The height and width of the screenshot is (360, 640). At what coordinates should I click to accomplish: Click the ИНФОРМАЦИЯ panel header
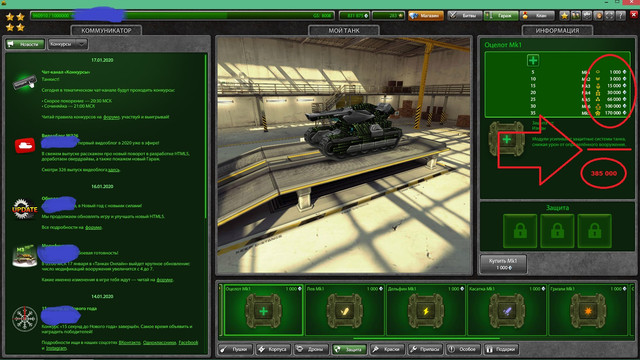pos(557,31)
